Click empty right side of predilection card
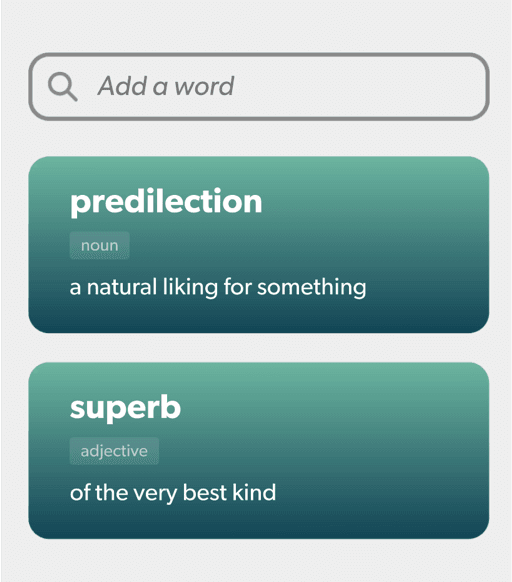512x582 pixels. click(x=427, y=245)
